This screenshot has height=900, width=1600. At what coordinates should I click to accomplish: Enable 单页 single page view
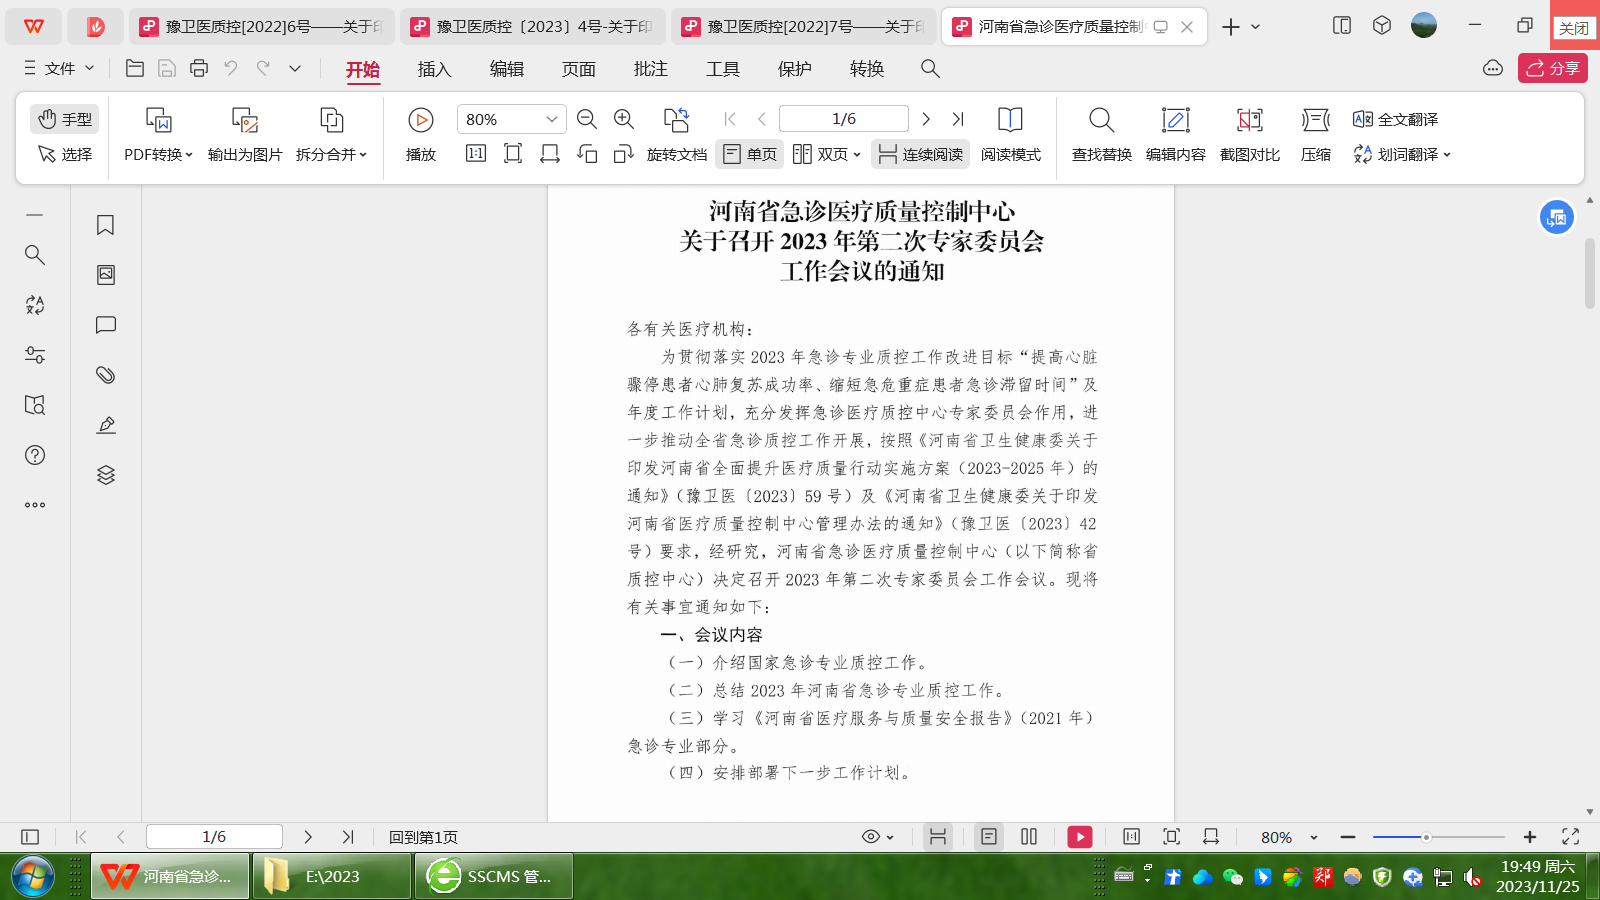click(x=750, y=154)
